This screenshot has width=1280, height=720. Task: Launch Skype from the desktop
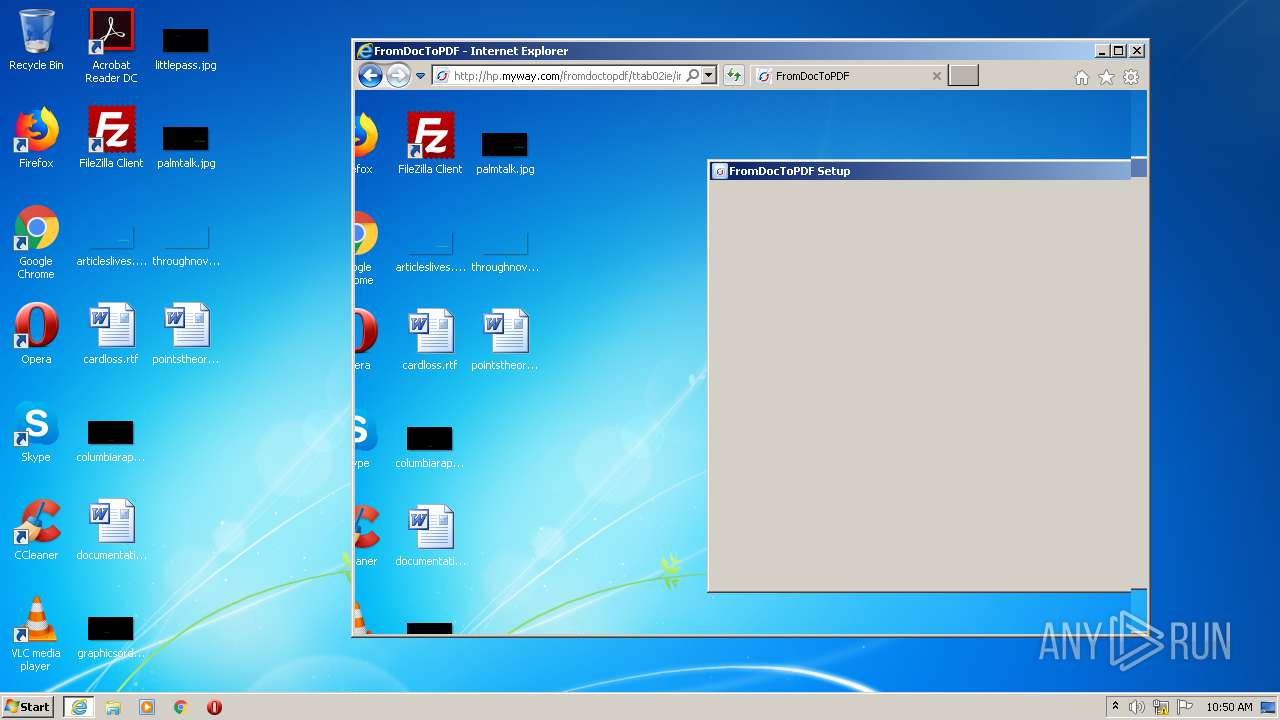click(36, 433)
